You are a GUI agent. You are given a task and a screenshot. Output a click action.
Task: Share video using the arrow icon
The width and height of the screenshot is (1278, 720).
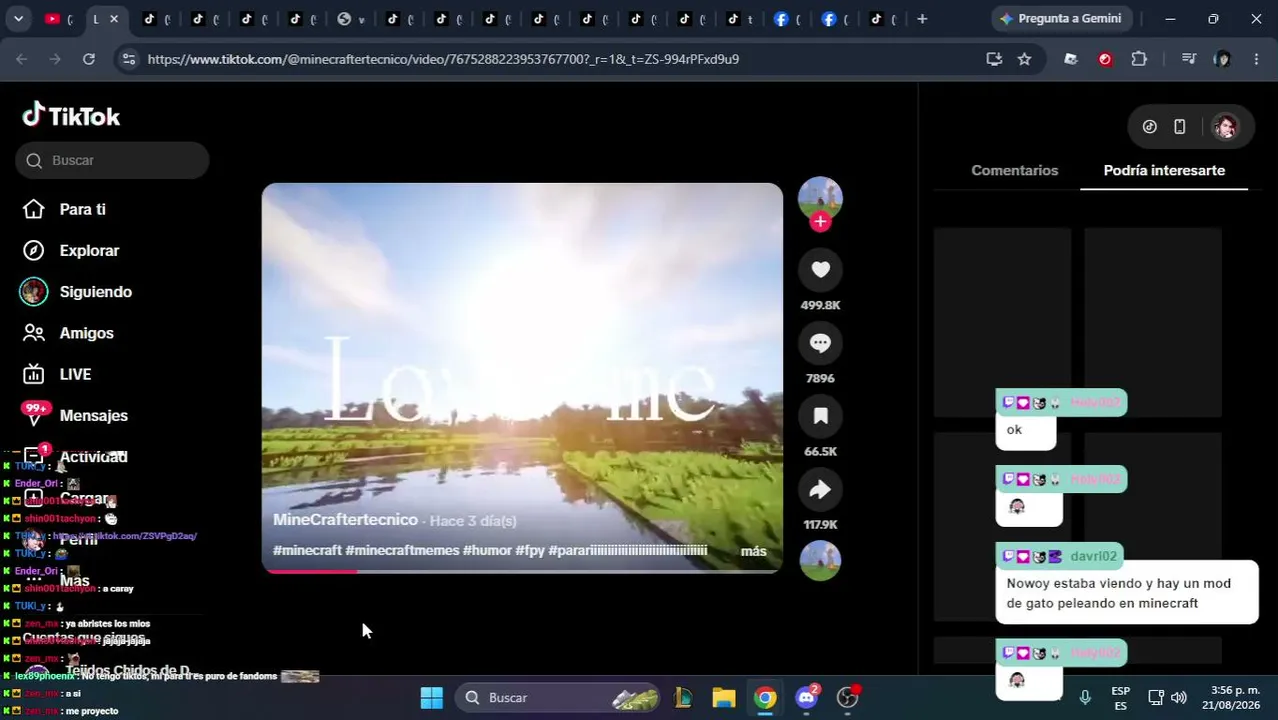click(x=820, y=489)
